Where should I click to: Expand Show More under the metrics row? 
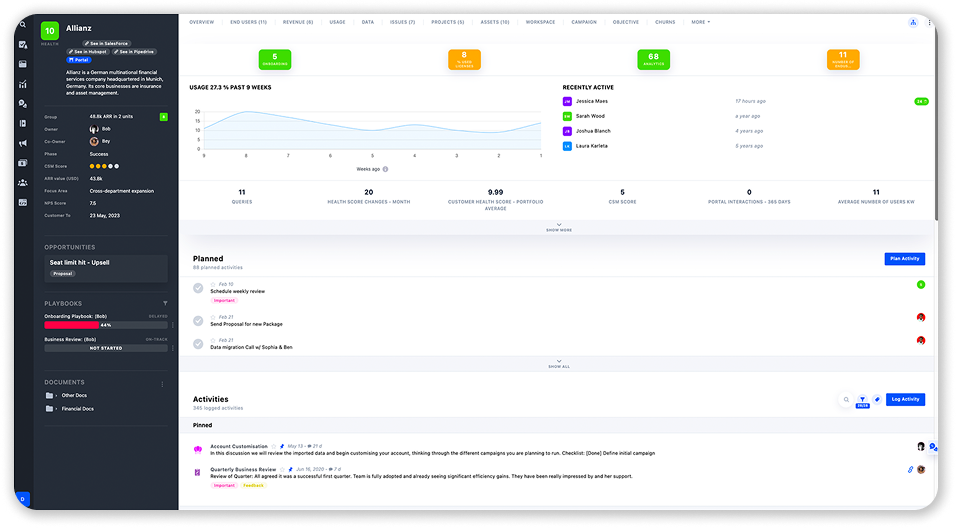[559, 227]
